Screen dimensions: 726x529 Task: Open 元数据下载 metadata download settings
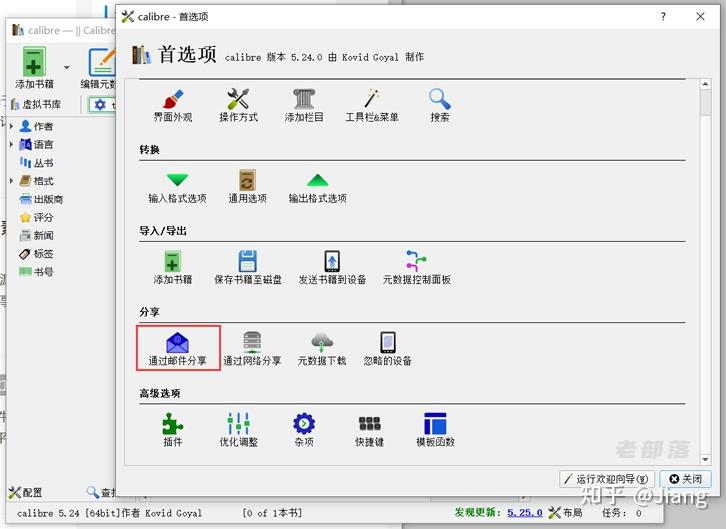[x=322, y=349]
